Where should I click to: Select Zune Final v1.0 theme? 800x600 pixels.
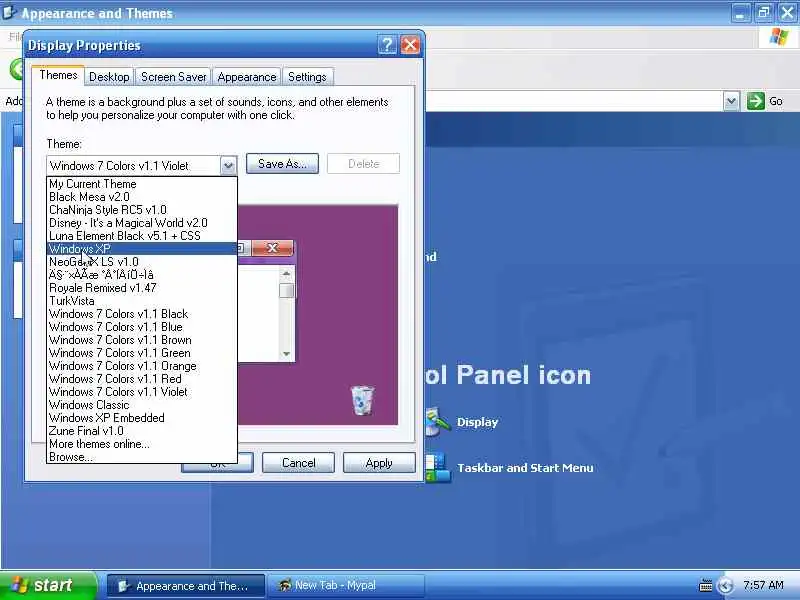[x=142, y=431]
